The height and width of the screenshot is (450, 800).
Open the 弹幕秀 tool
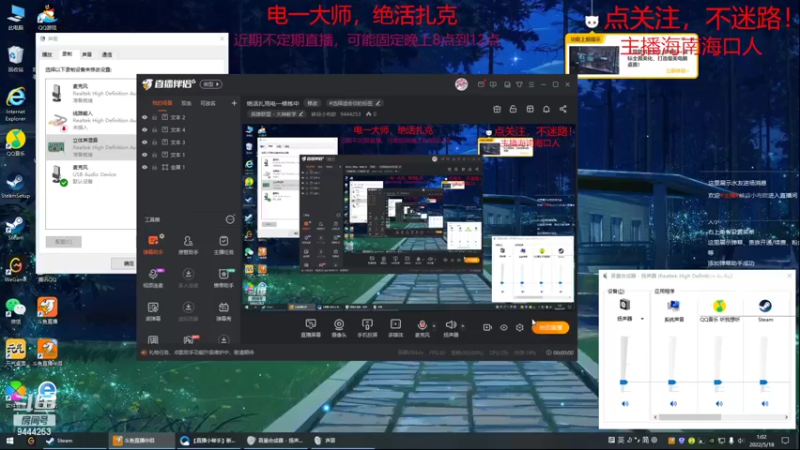223,311
